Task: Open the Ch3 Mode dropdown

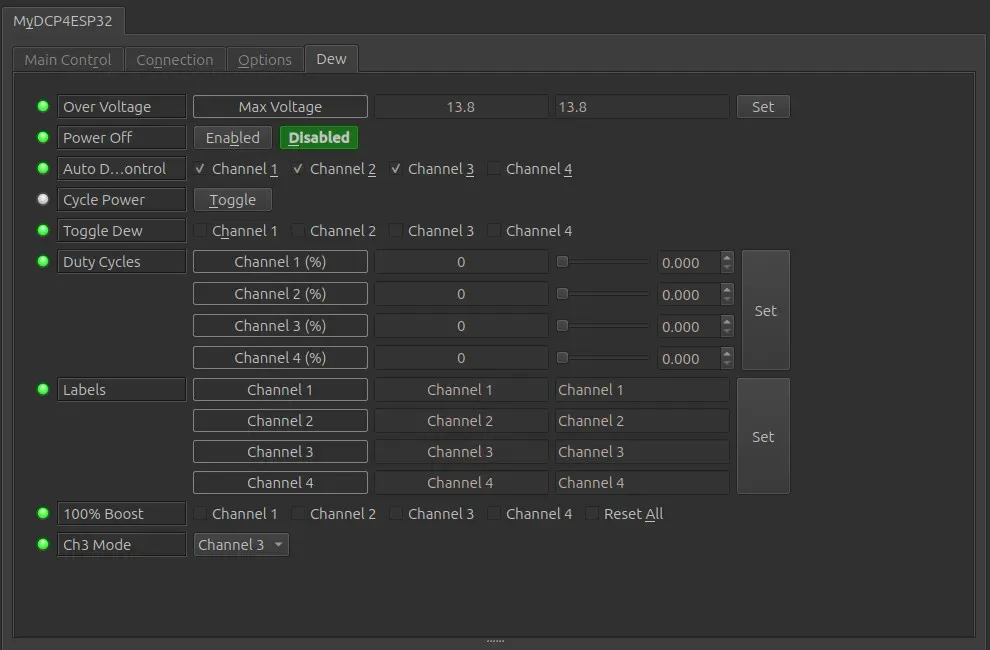Action: [241, 545]
